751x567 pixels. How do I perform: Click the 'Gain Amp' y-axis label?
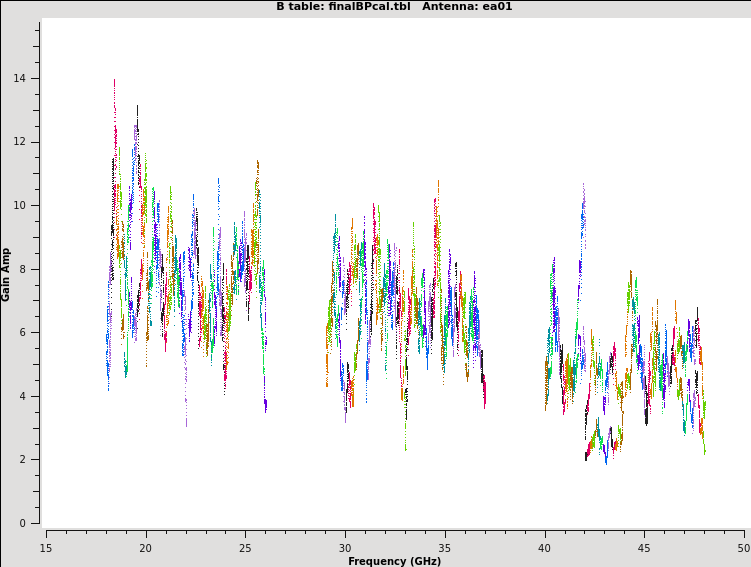[7, 274]
